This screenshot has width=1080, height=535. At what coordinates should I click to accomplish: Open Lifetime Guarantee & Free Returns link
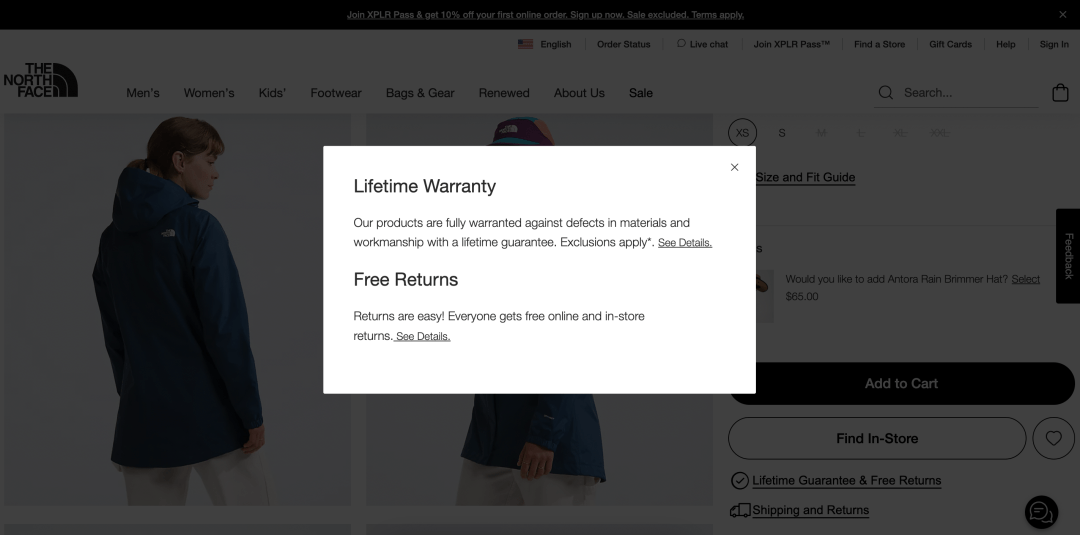(847, 481)
